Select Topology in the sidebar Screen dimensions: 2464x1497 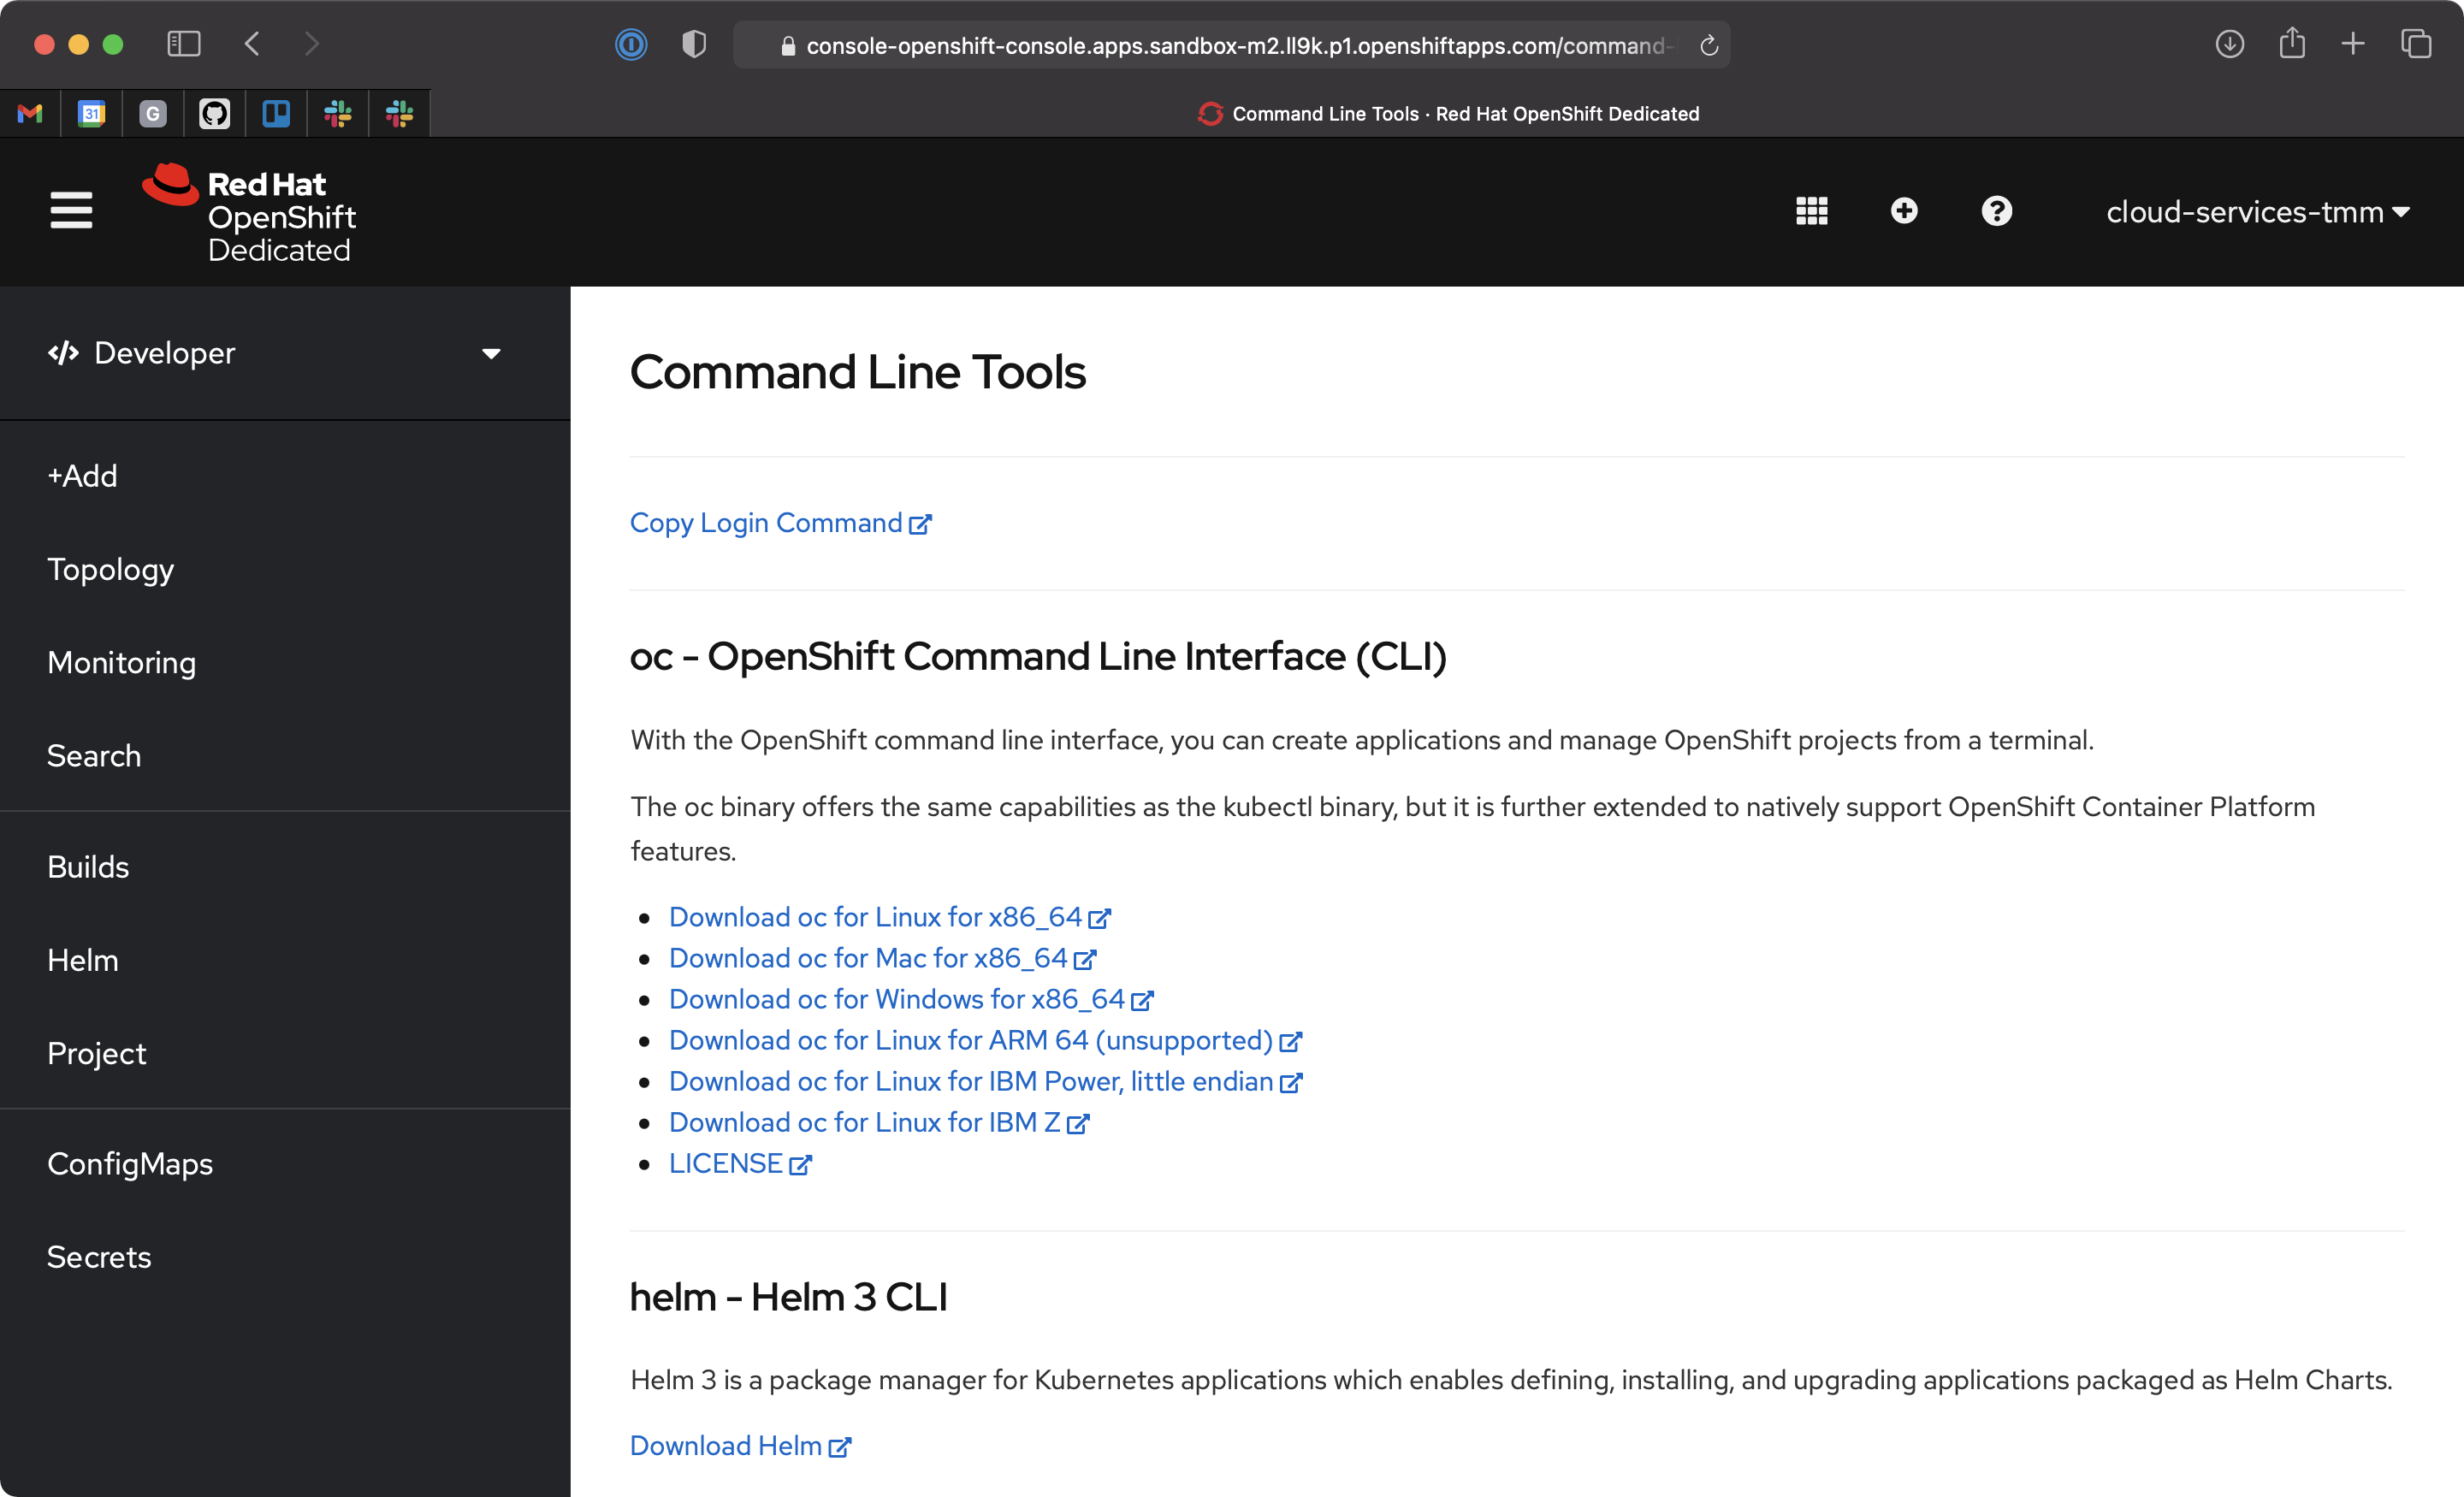(x=110, y=569)
